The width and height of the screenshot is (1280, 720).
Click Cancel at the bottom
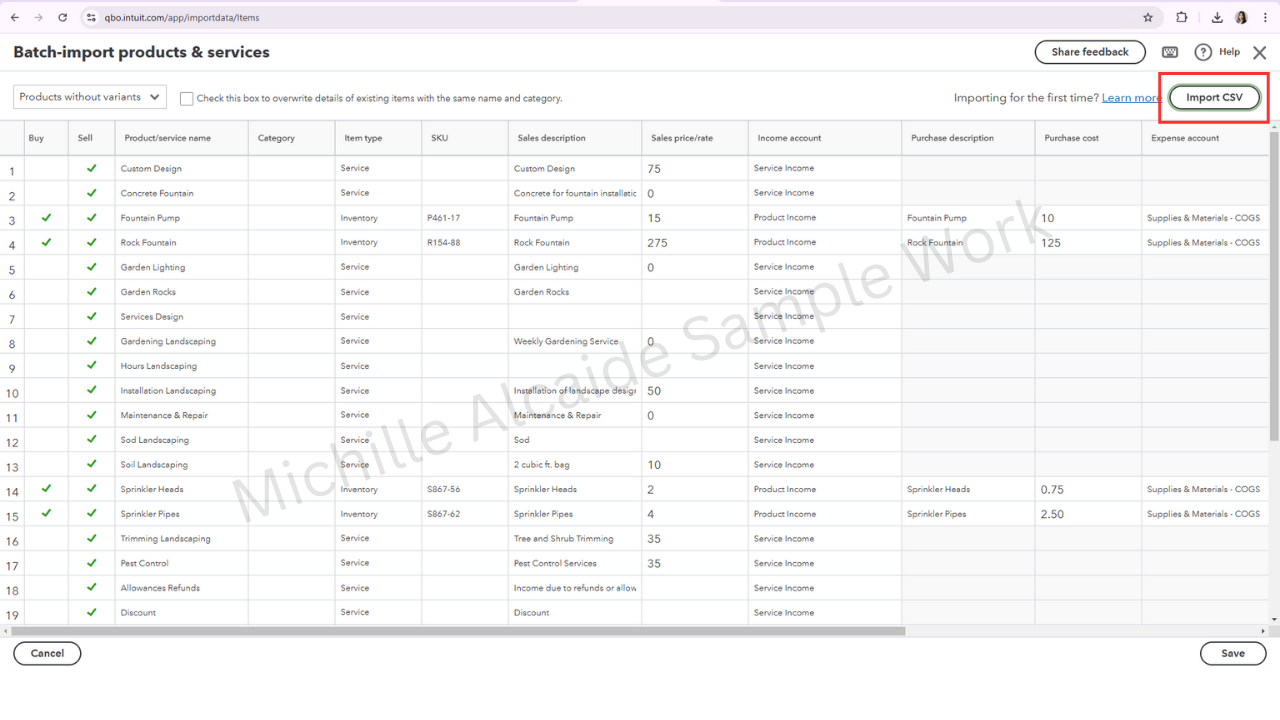47,653
